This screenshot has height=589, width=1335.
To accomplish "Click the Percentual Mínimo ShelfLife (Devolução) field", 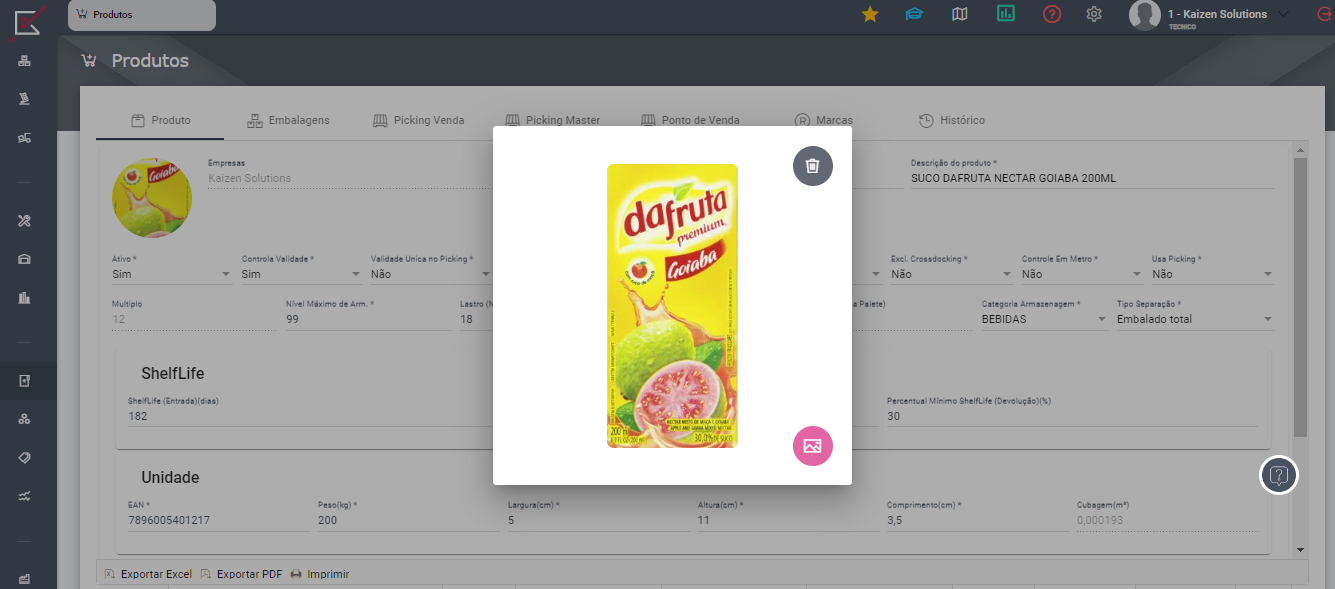I will (1072, 416).
